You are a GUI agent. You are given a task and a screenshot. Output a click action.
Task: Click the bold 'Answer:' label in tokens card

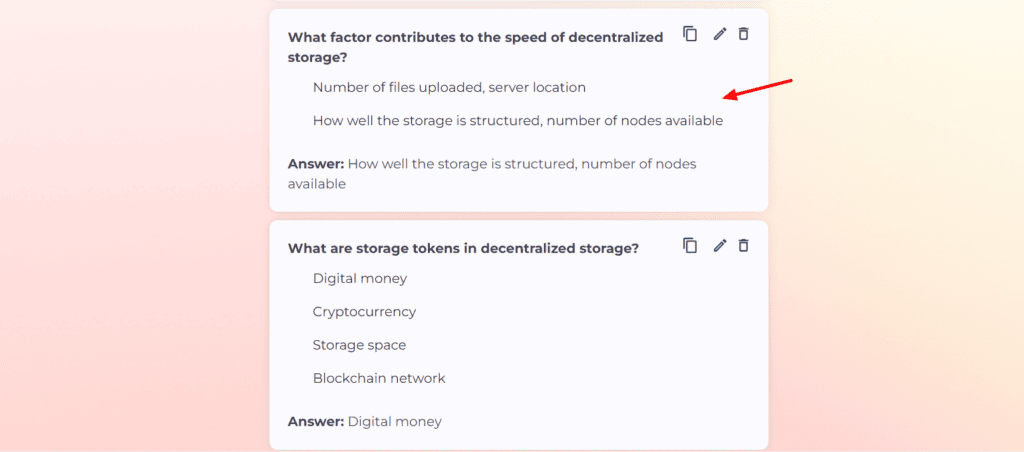pyautogui.click(x=316, y=422)
